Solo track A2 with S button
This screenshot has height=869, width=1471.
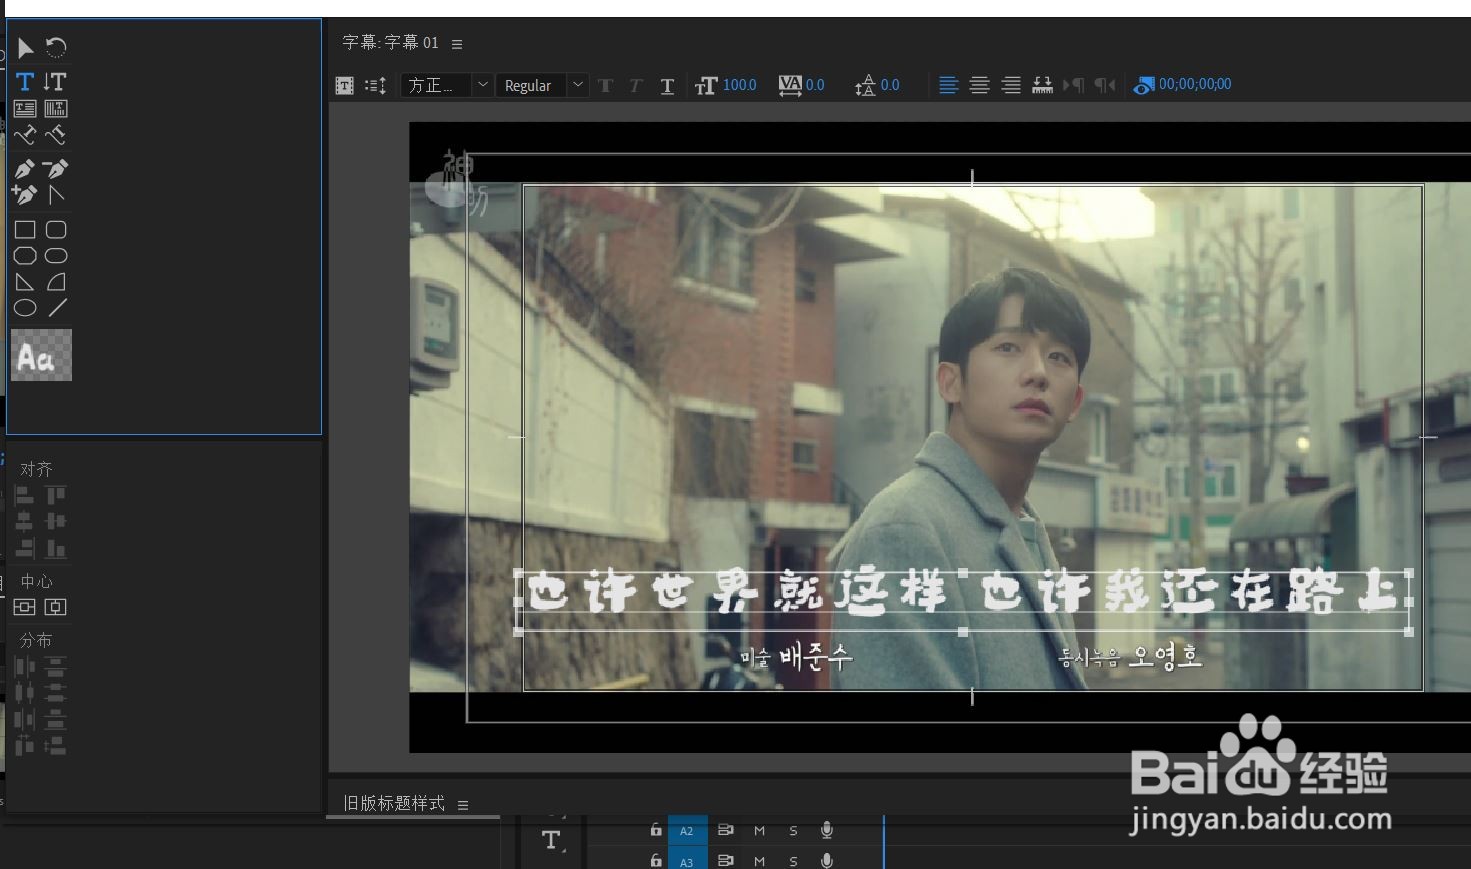(x=793, y=830)
